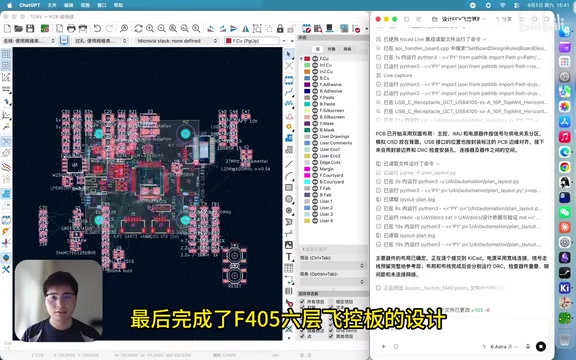Click F.Cu red color swatch in layers

coord(307,58)
